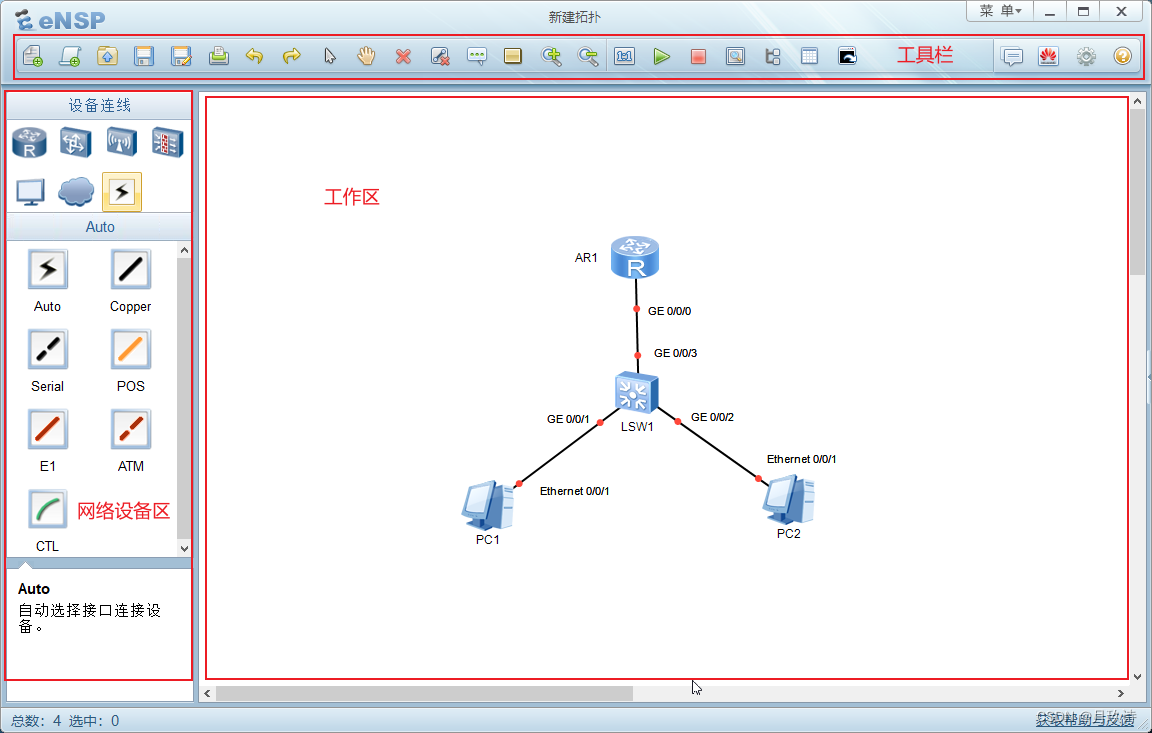The width and height of the screenshot is (1152, 733).
Task: Select the PC1 computer in workspace
Action: coord(488,505)
